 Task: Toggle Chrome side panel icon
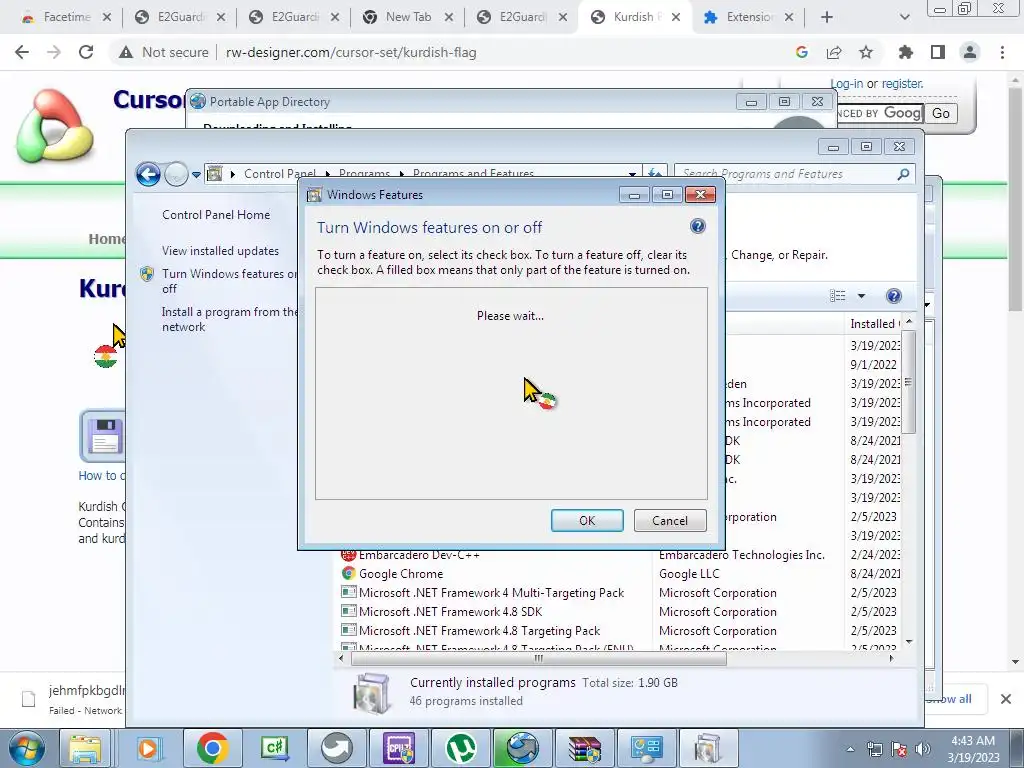(x=938, y=52)
